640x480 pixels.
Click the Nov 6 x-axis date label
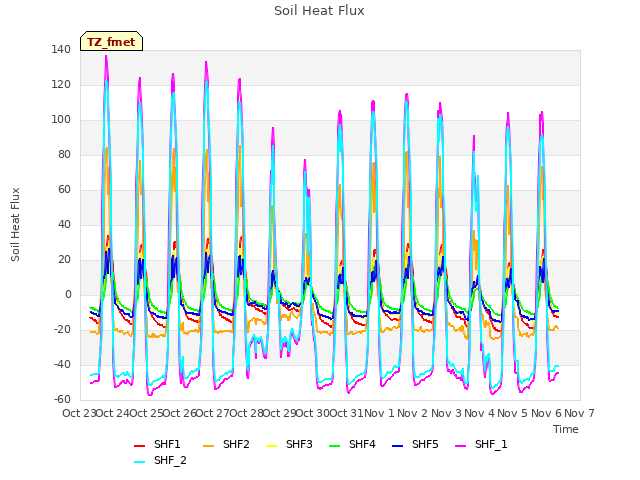tap(547, 413)
